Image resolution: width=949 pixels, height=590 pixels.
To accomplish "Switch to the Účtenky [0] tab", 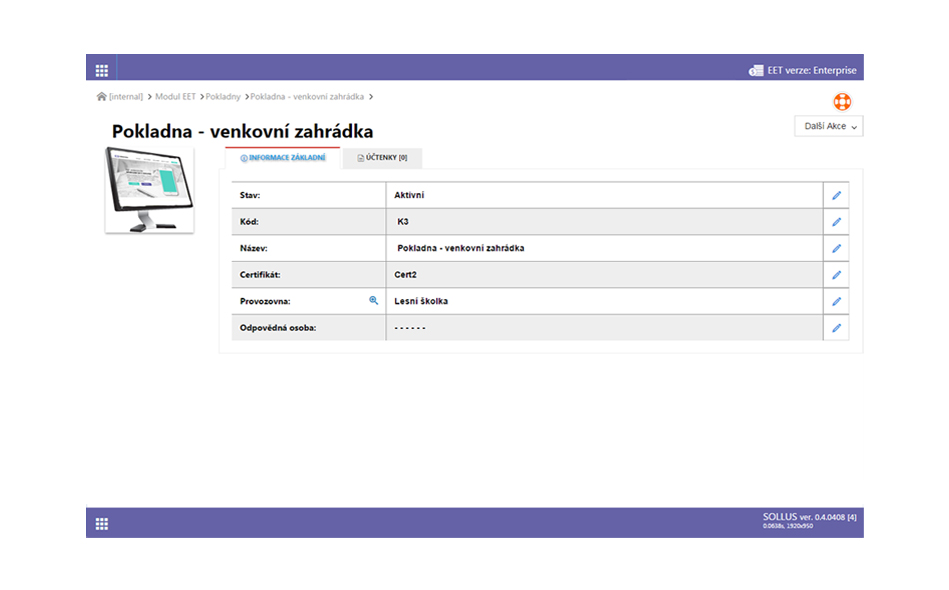I will pyautogui.click(x=382, y=158).
